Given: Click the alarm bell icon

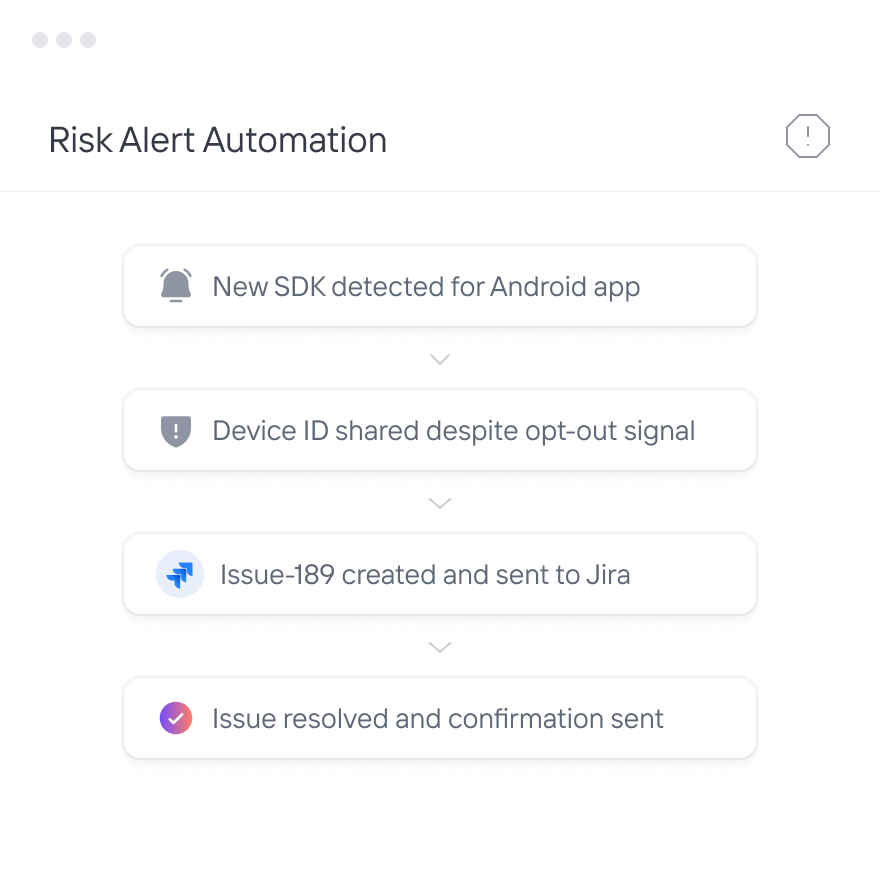Looking at the screenshot, I should pyautogui.click(x=176, y=286).
